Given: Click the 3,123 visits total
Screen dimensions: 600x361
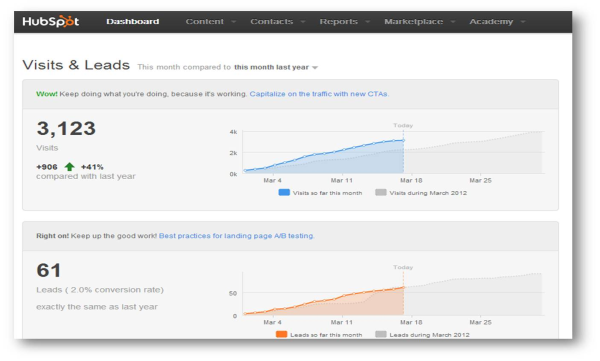Looking at the screenshot, I should click(66, 128).
